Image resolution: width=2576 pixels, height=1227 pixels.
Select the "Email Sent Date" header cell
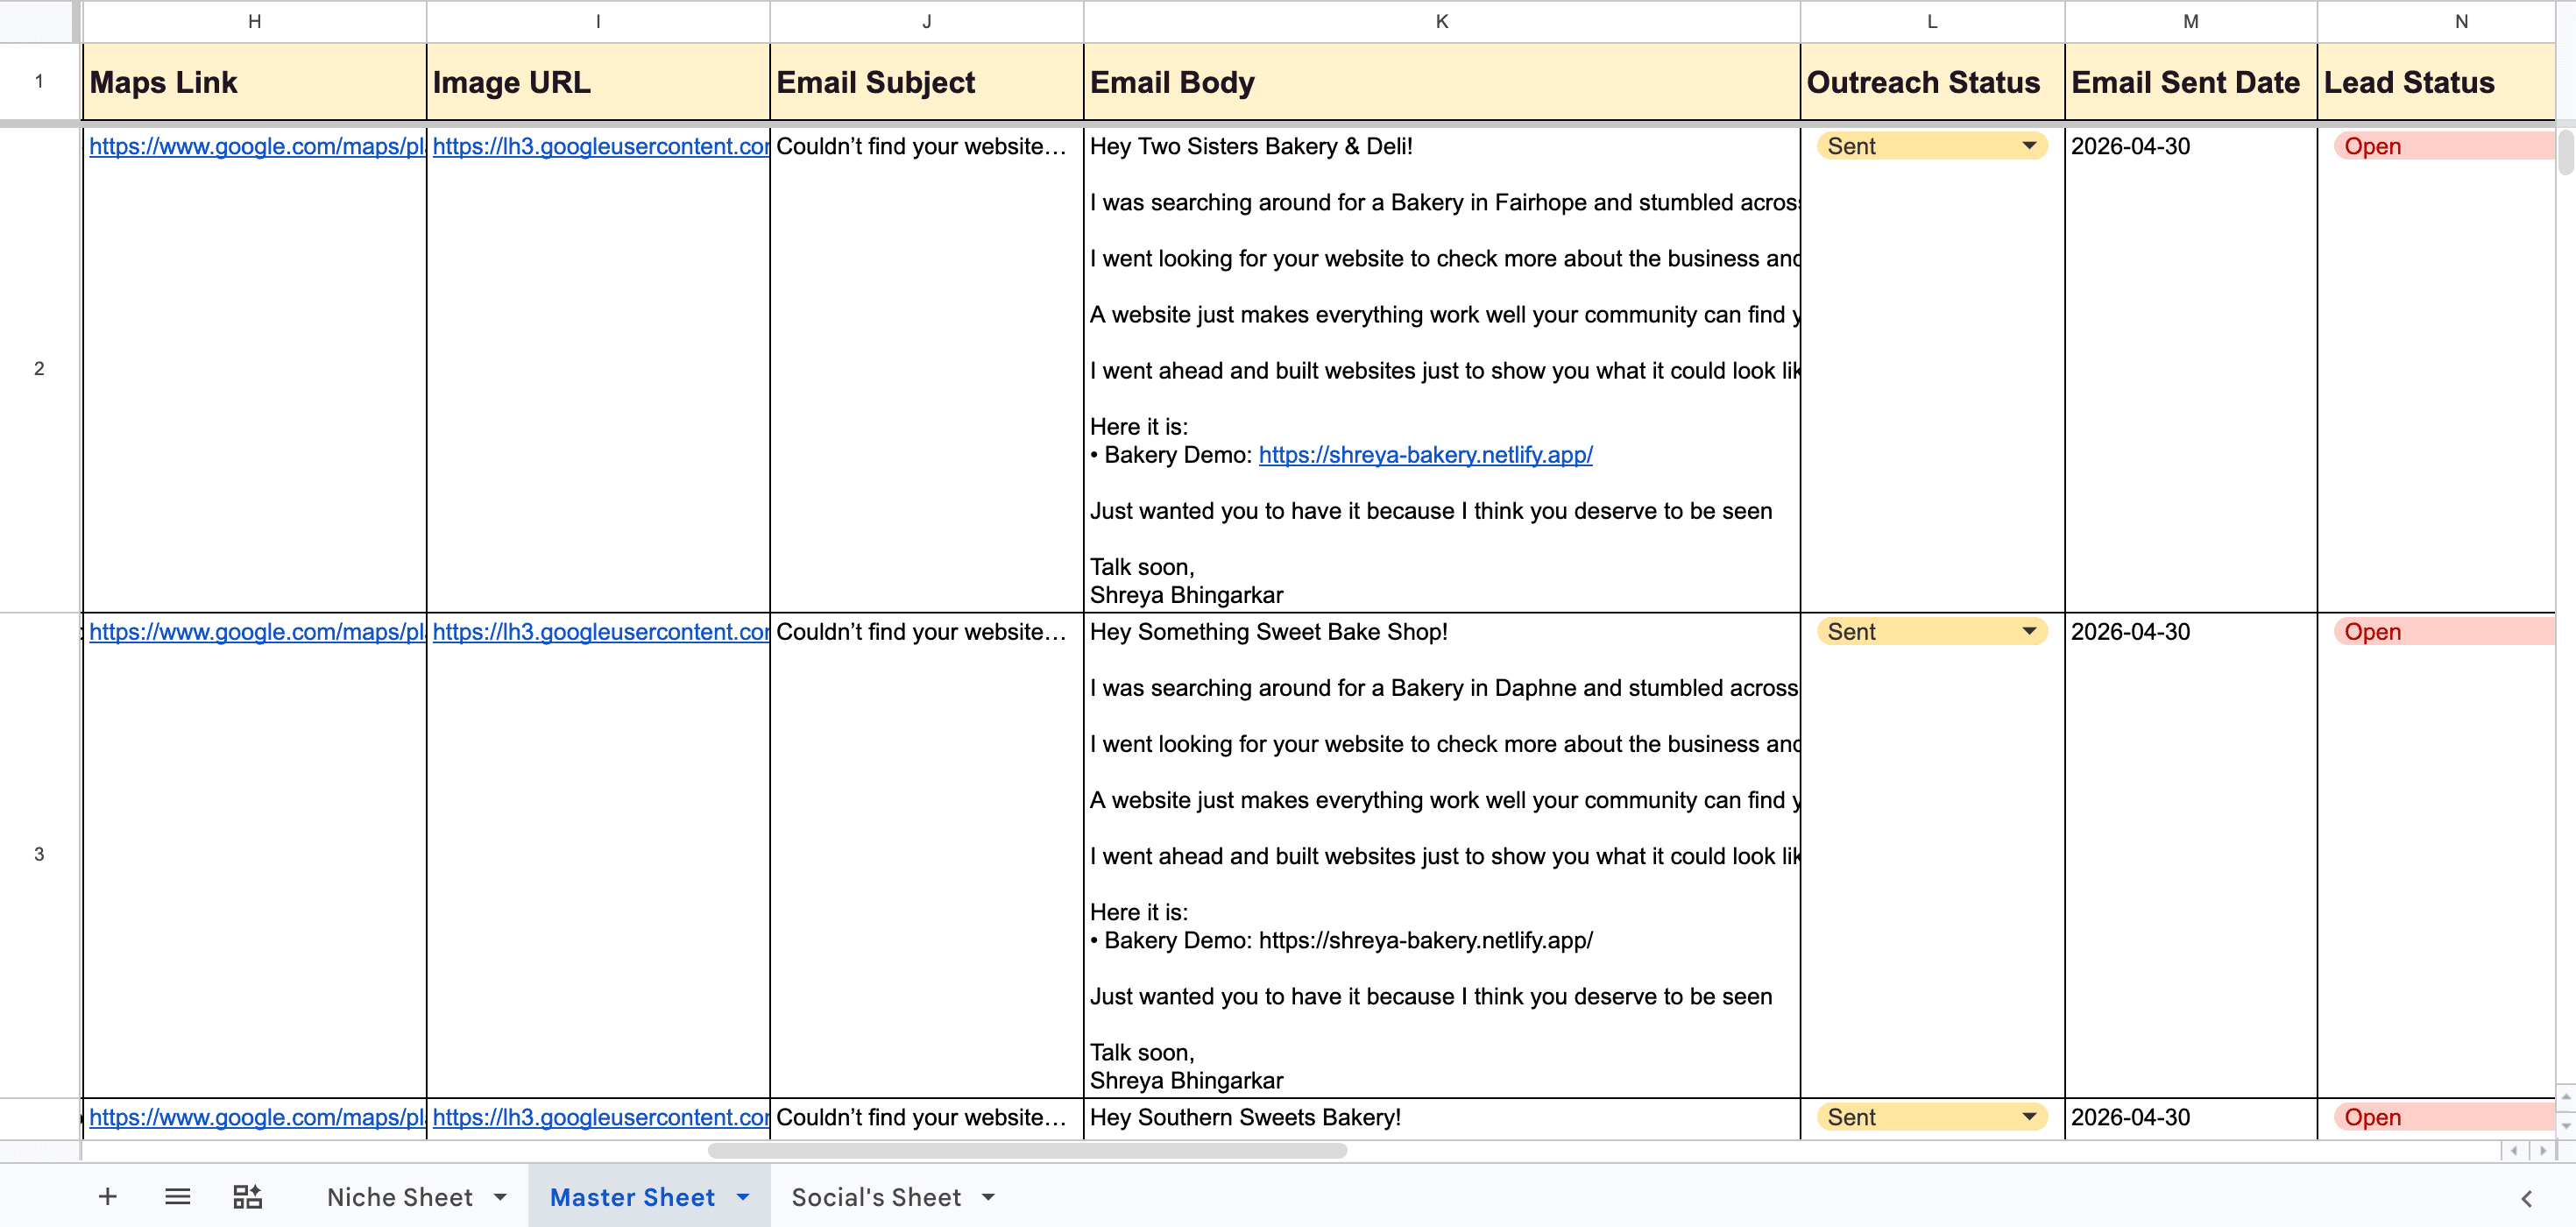point(2190,82)
